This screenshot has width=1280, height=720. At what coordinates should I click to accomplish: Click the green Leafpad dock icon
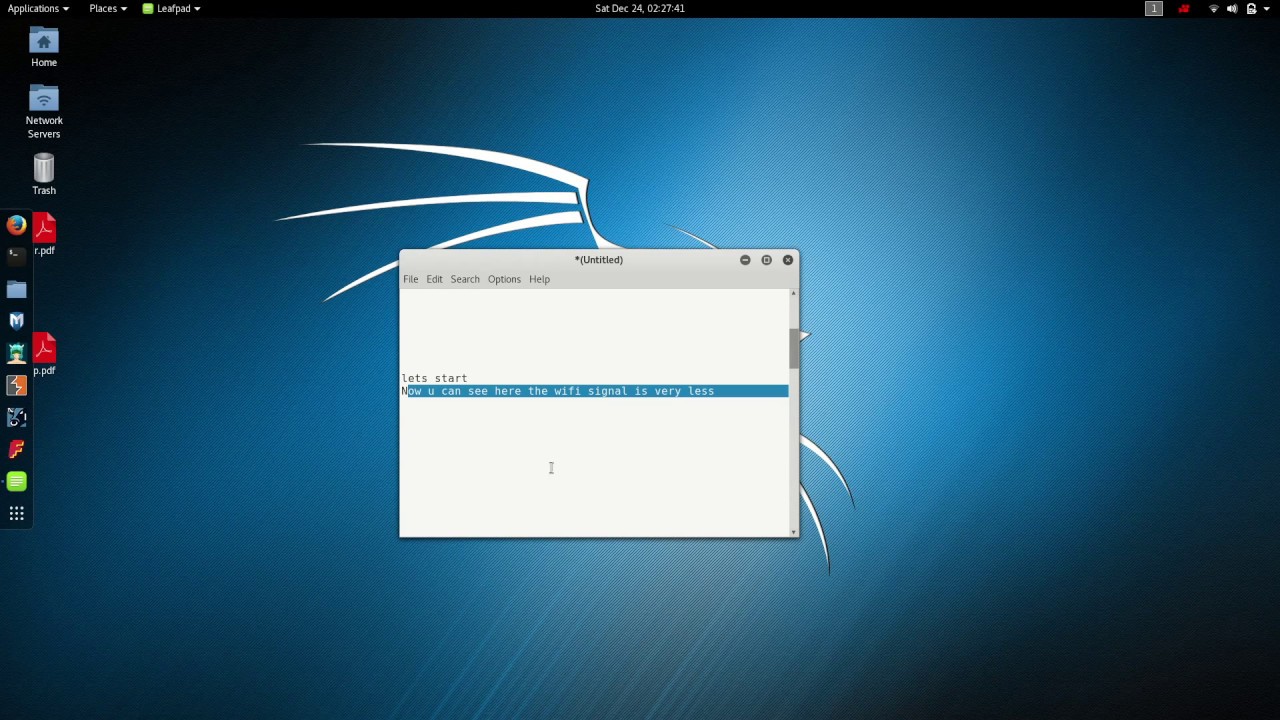click(16, 481)
